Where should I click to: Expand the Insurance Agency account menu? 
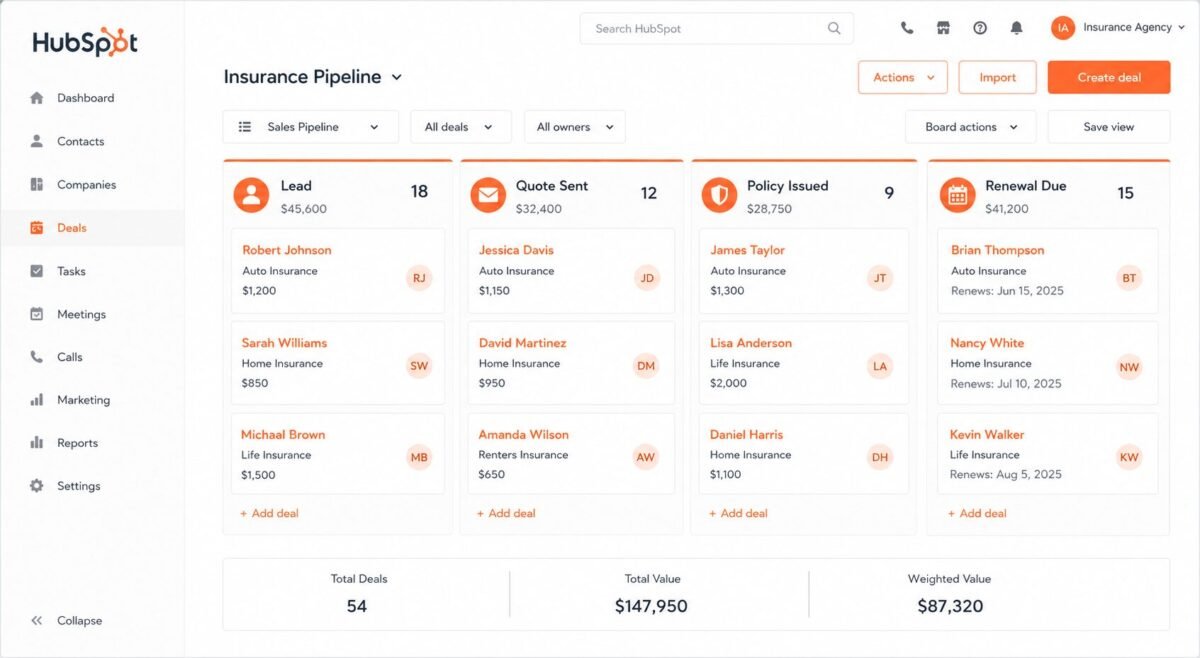point(1181,28)
